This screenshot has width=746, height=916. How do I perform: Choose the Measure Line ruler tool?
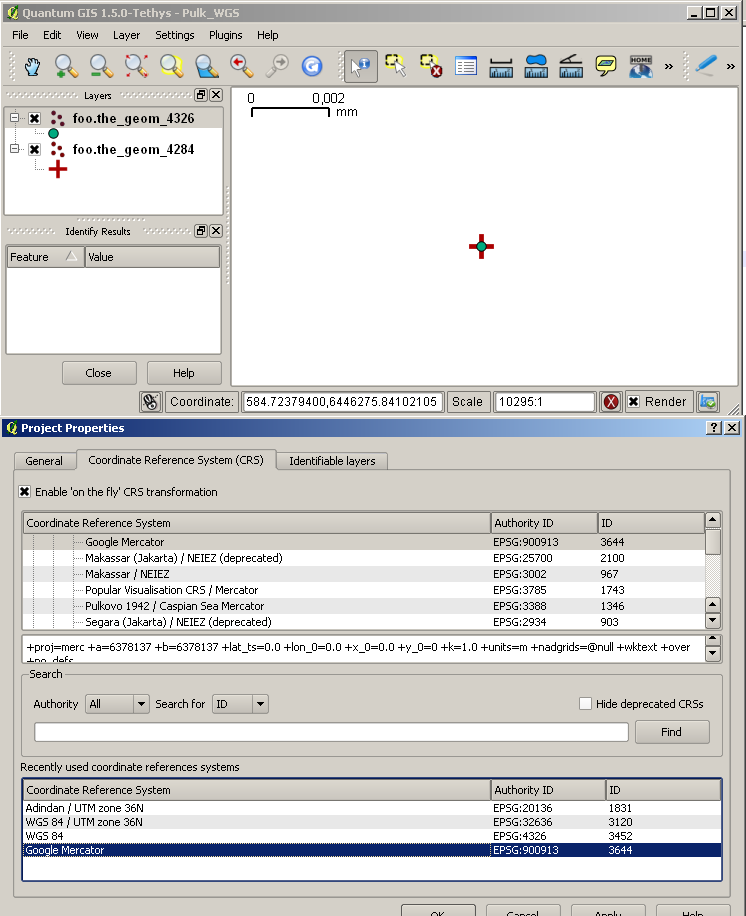click(x=501, y=66)
